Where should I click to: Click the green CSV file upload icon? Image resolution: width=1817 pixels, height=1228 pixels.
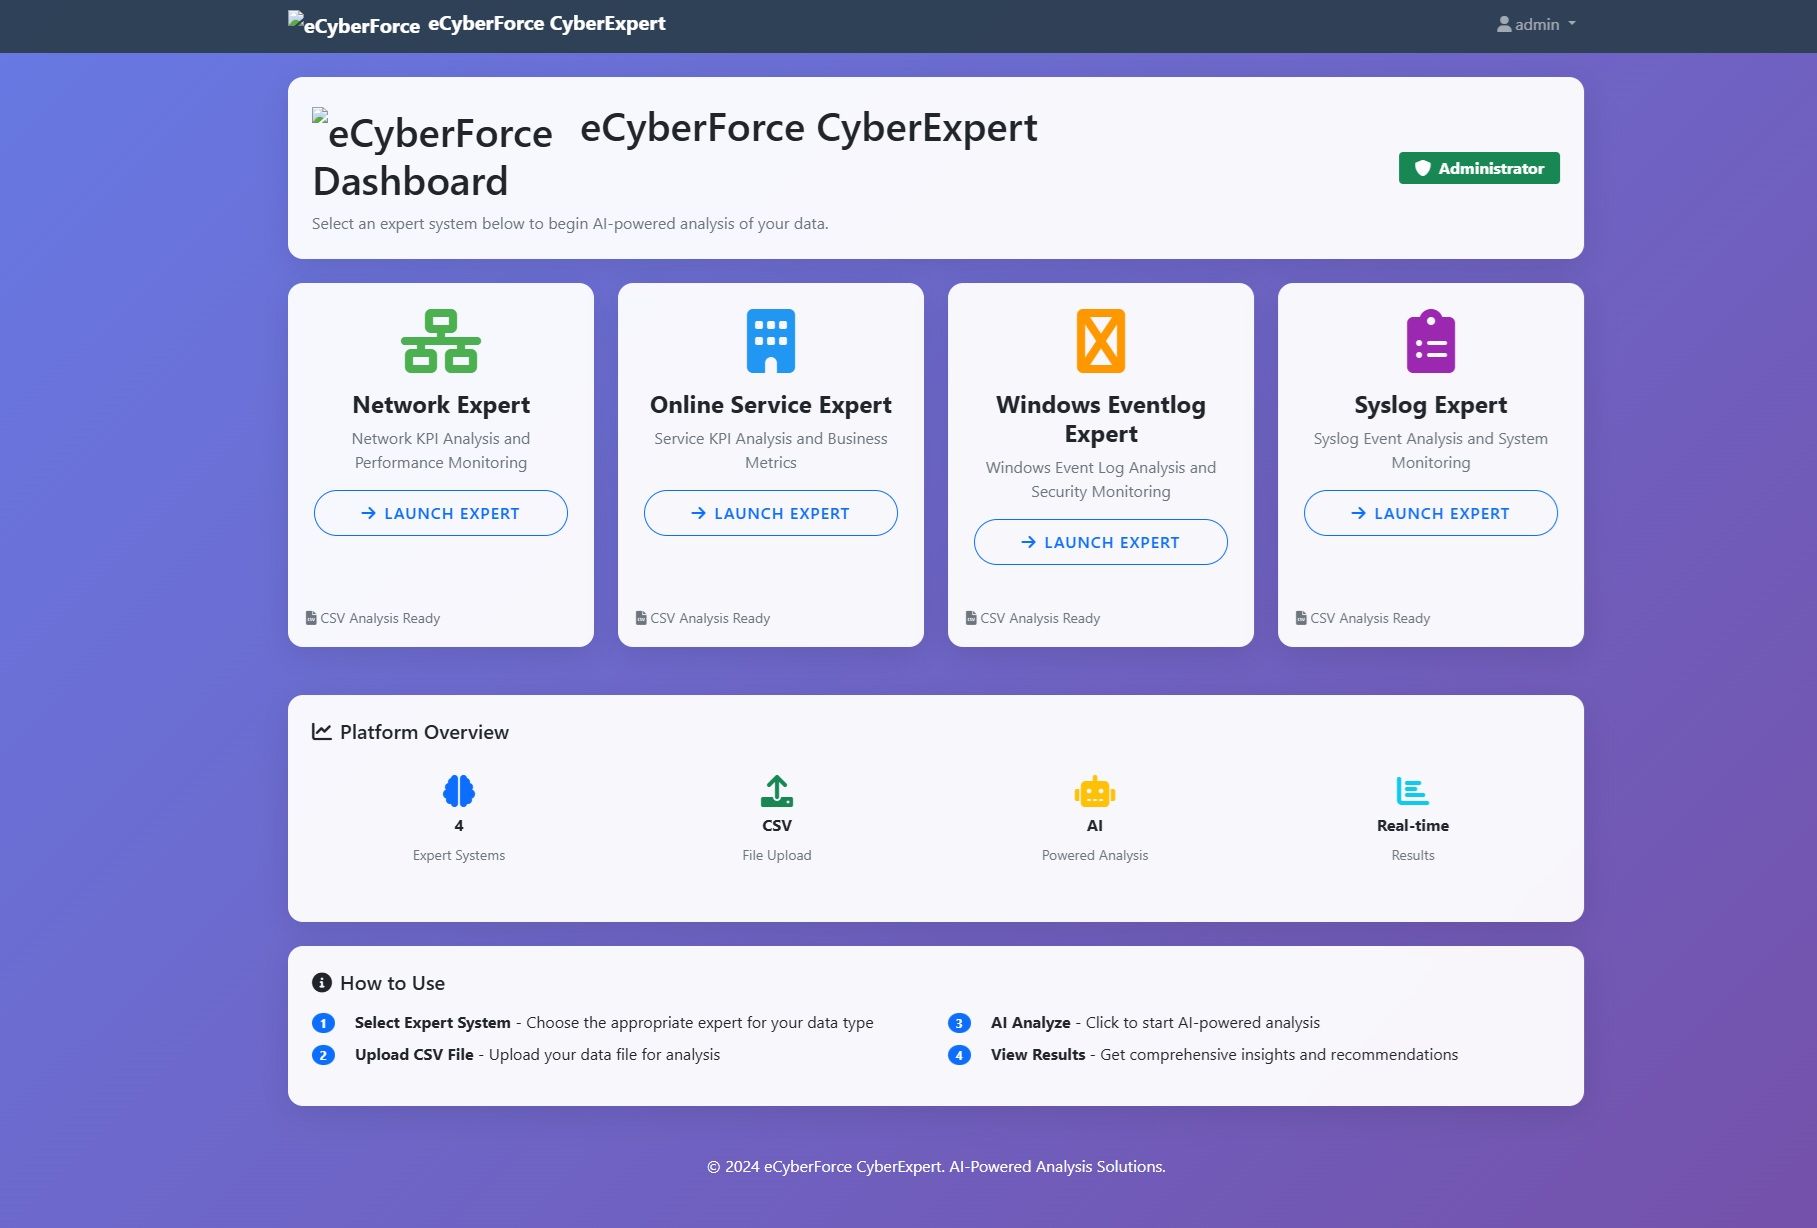click(x=776, y=791)
